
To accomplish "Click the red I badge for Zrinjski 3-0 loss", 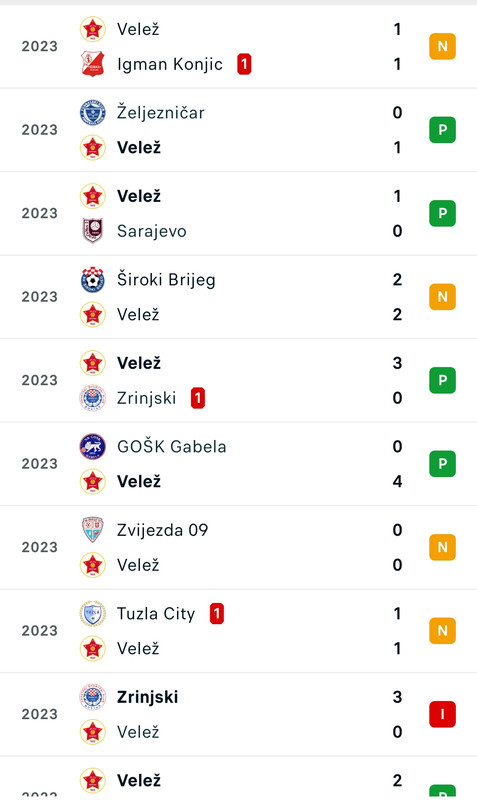I will point(442,714).
